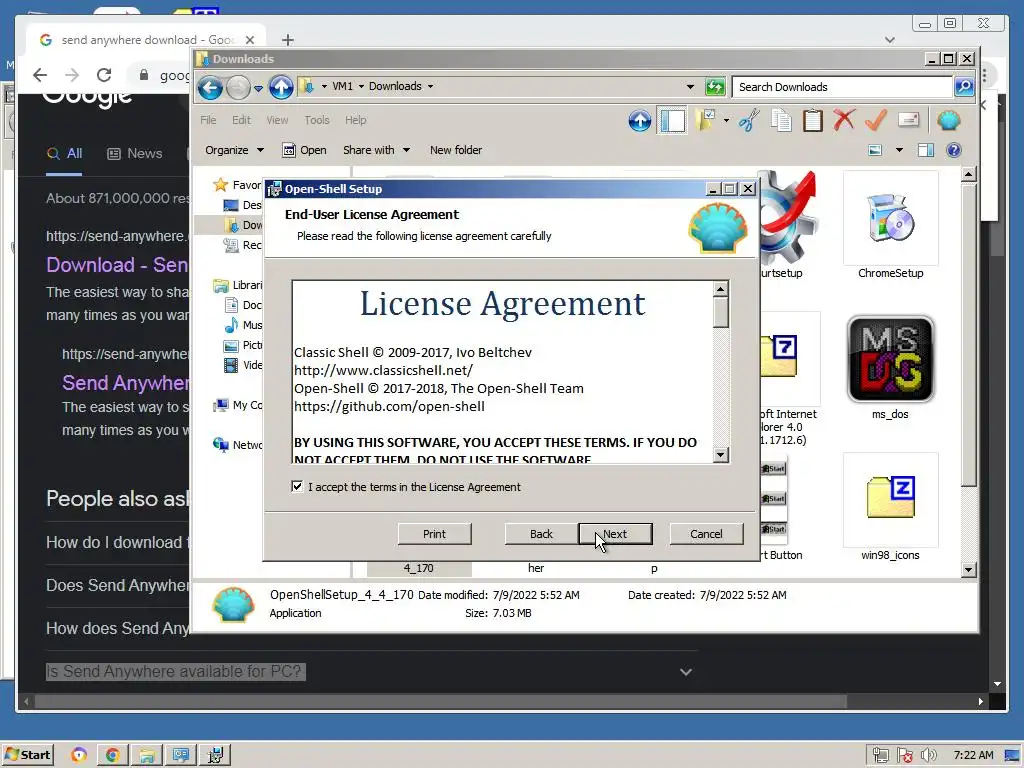Open Classic Explorer settings shell icon
This screenshot has height=768, width=1024.
tap(948, 121)
